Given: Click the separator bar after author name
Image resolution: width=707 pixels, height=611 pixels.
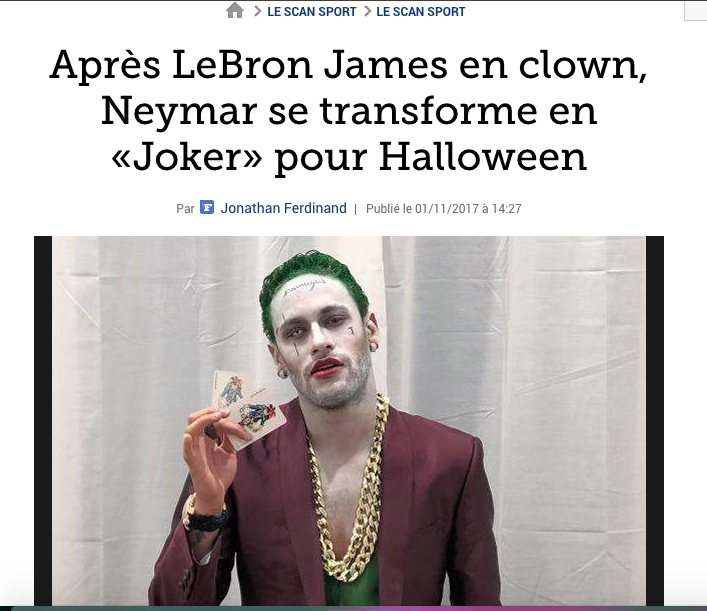Looking at the screenshot, I should coord(355,209).
